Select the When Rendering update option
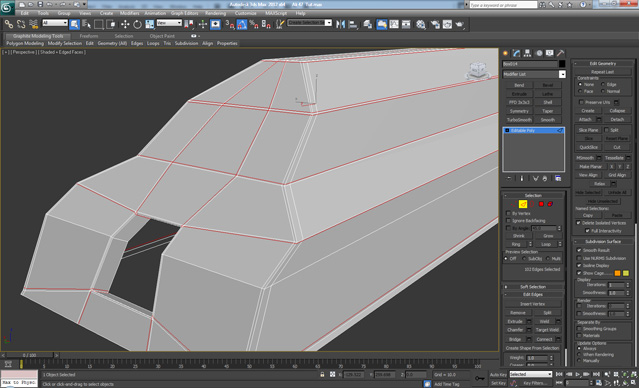 pos(579,355)
